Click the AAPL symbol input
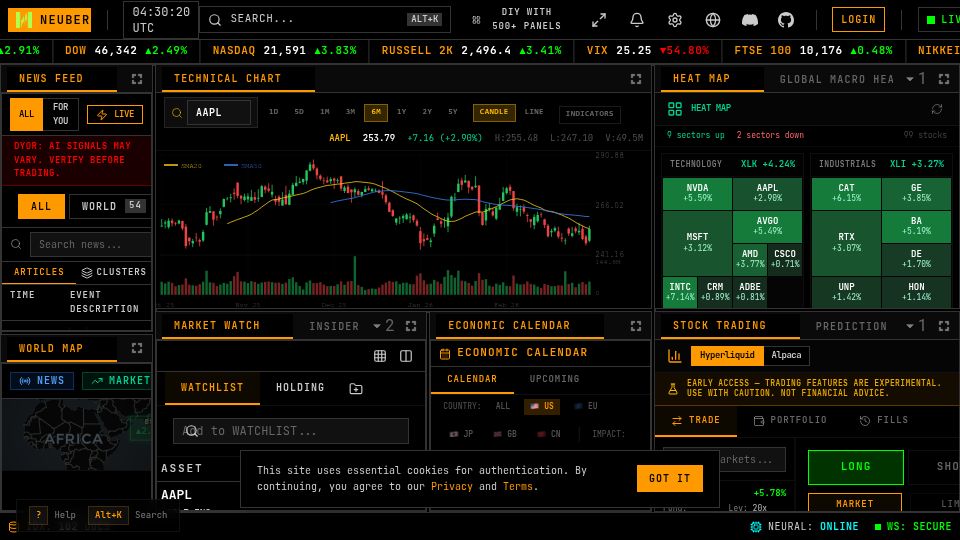This screenshot has height=540, width=960. (x=218, y=113)
